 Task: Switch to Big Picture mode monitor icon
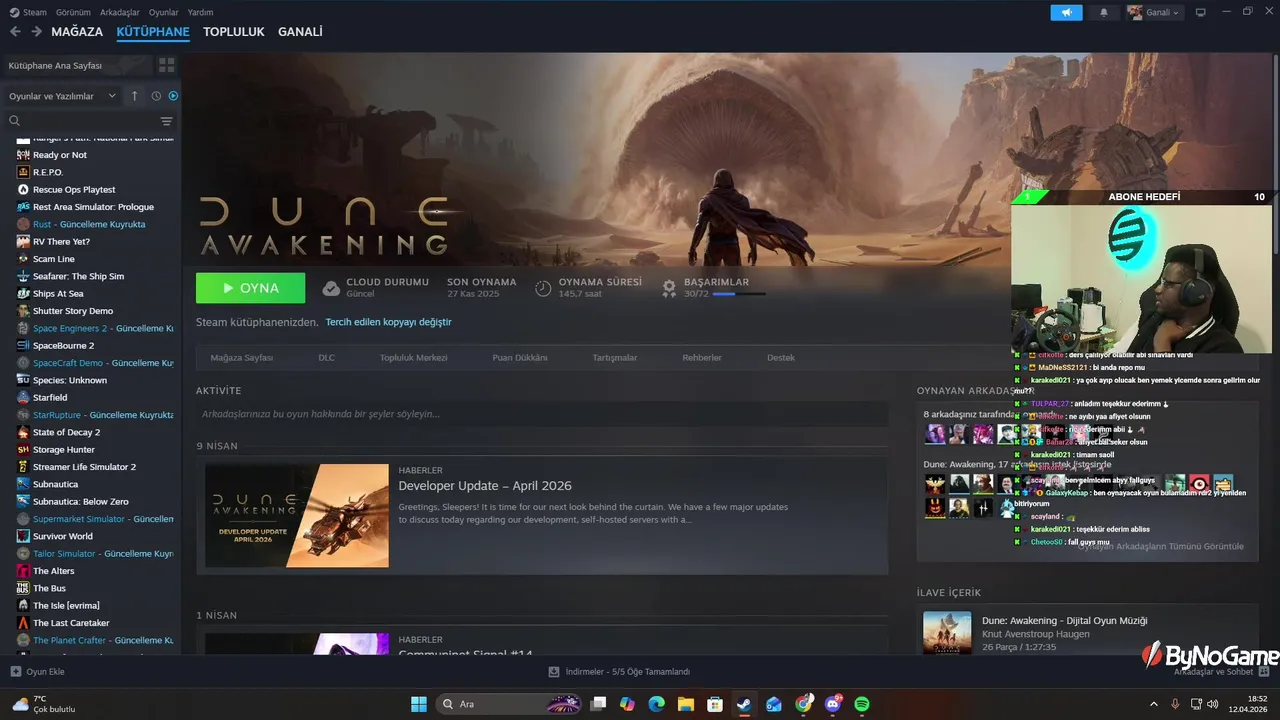pyautogui.click(x=1200, y=12)
